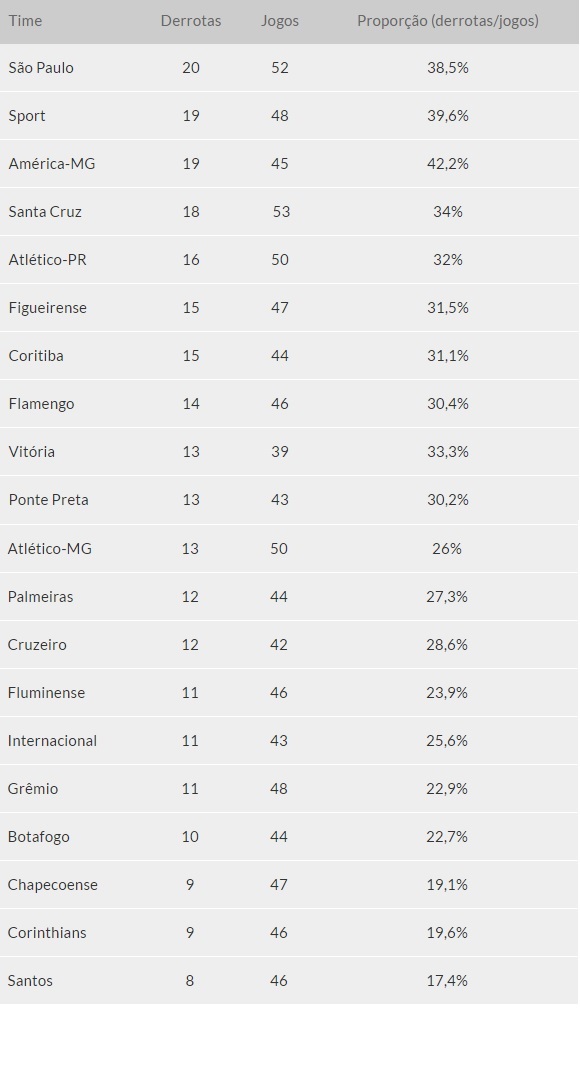Click the Derrotas column header
Viewport: 580px width, 1090px height.
pos(191,21)
